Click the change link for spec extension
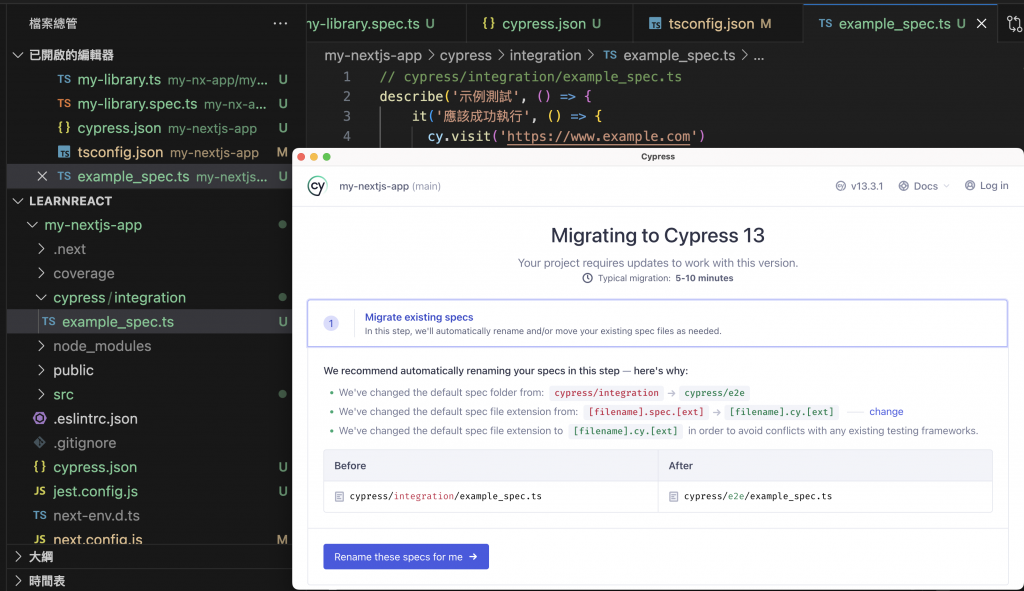 coord(886,411)
